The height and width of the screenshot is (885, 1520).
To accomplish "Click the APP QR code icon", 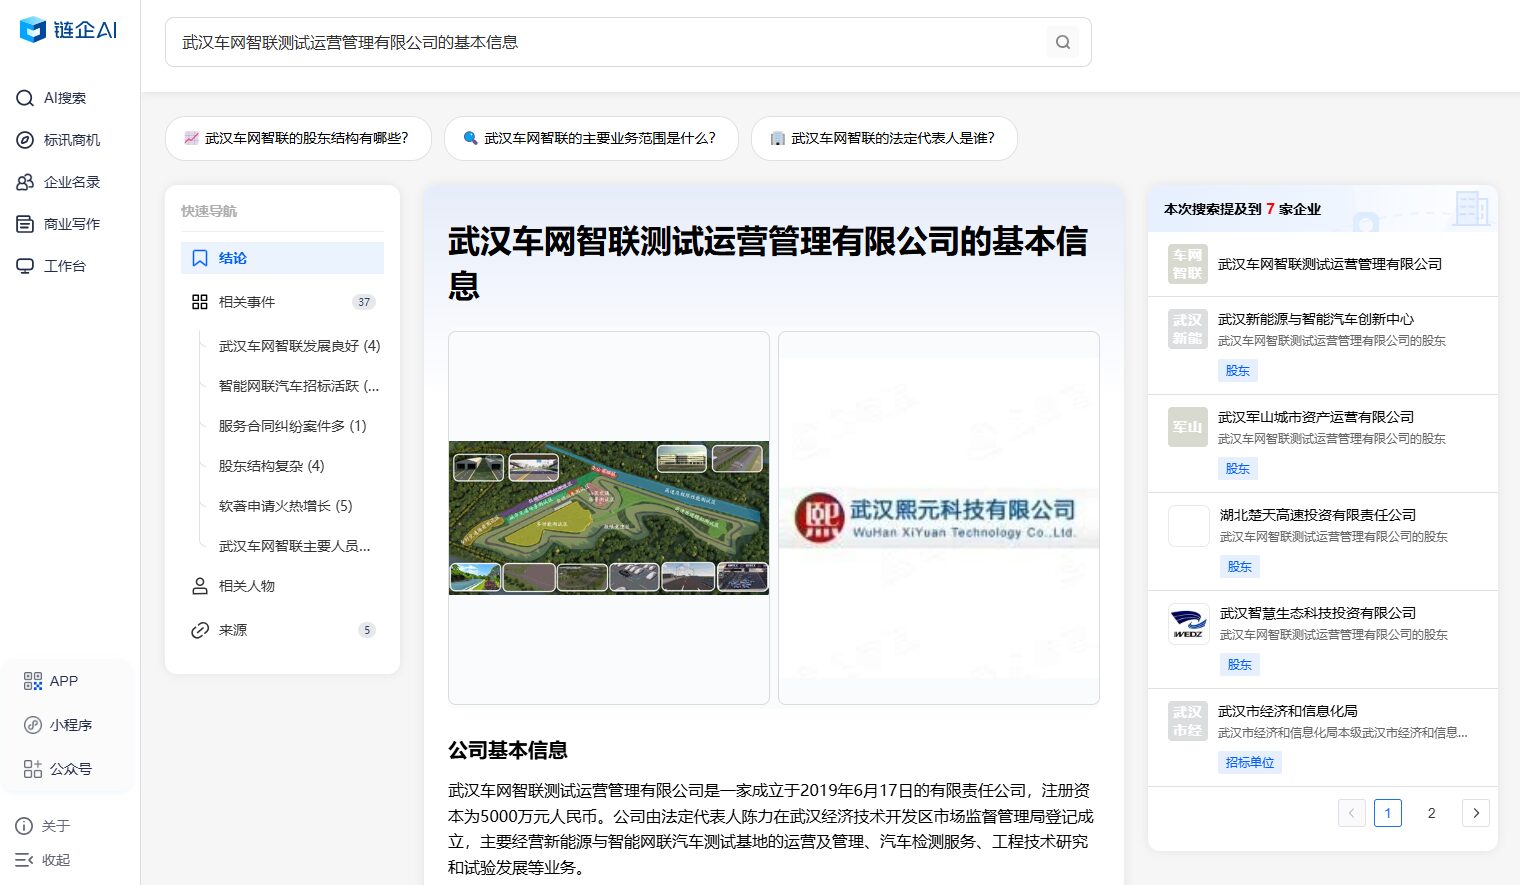I will [33, 681].
